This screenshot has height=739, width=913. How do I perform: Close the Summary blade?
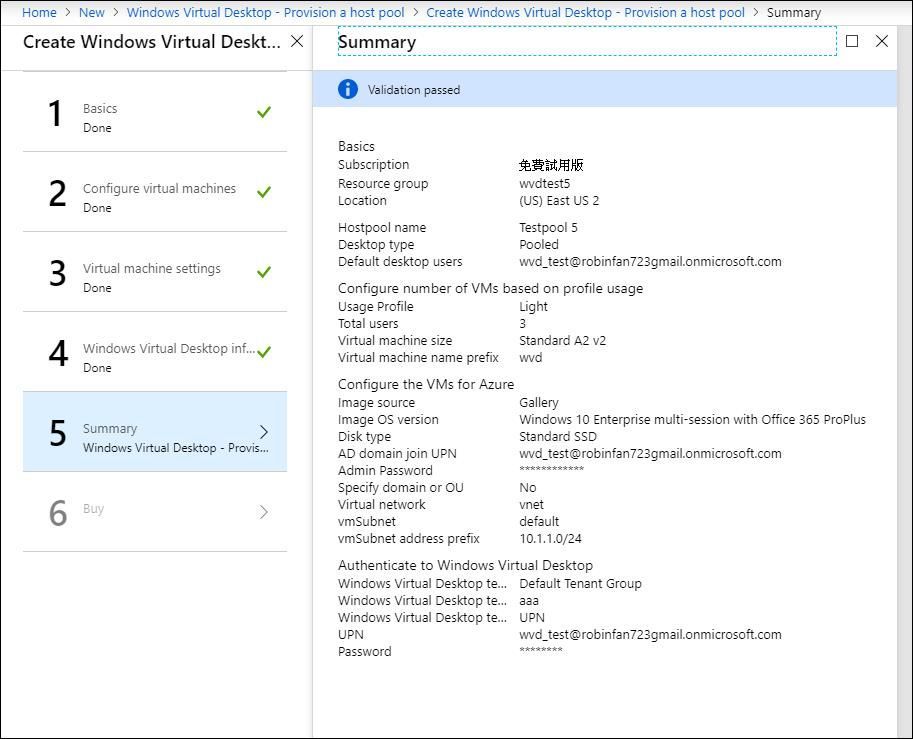[x=882, y=41]
